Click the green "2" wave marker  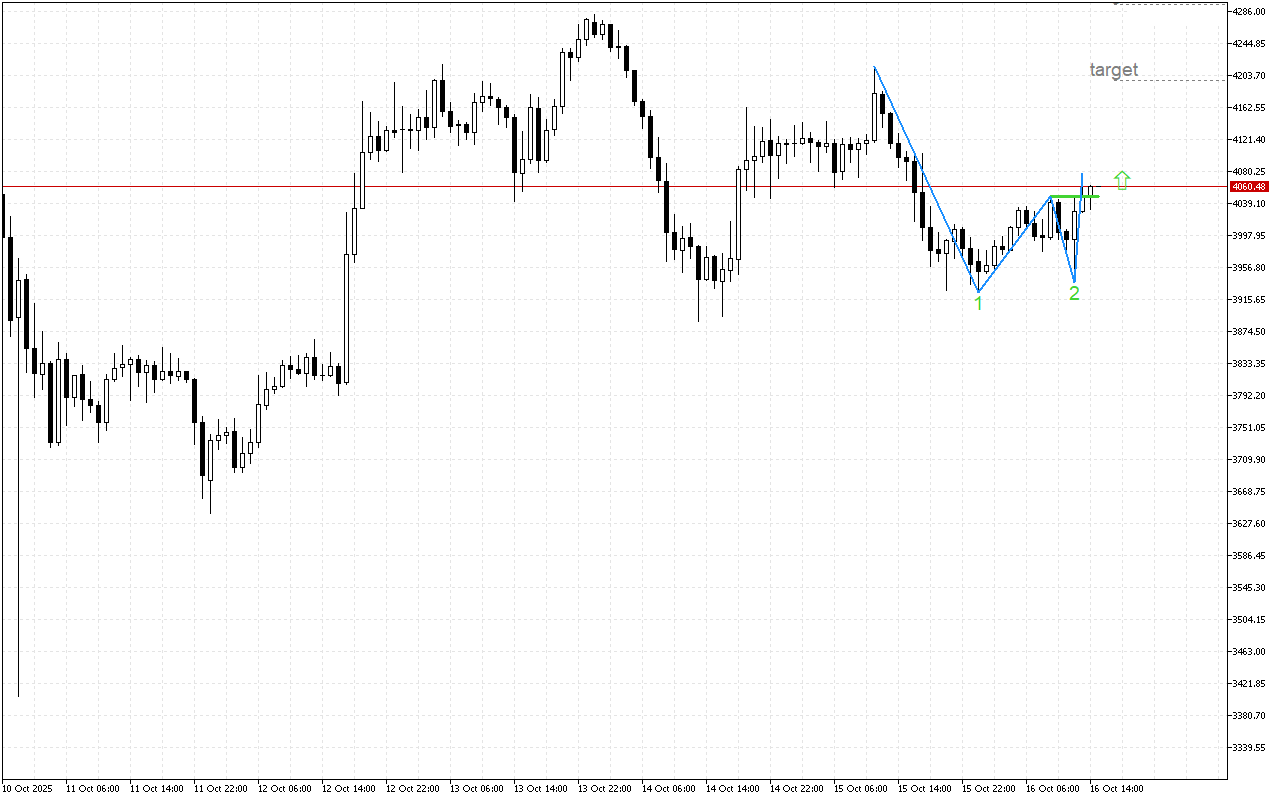coord(1074,293)
